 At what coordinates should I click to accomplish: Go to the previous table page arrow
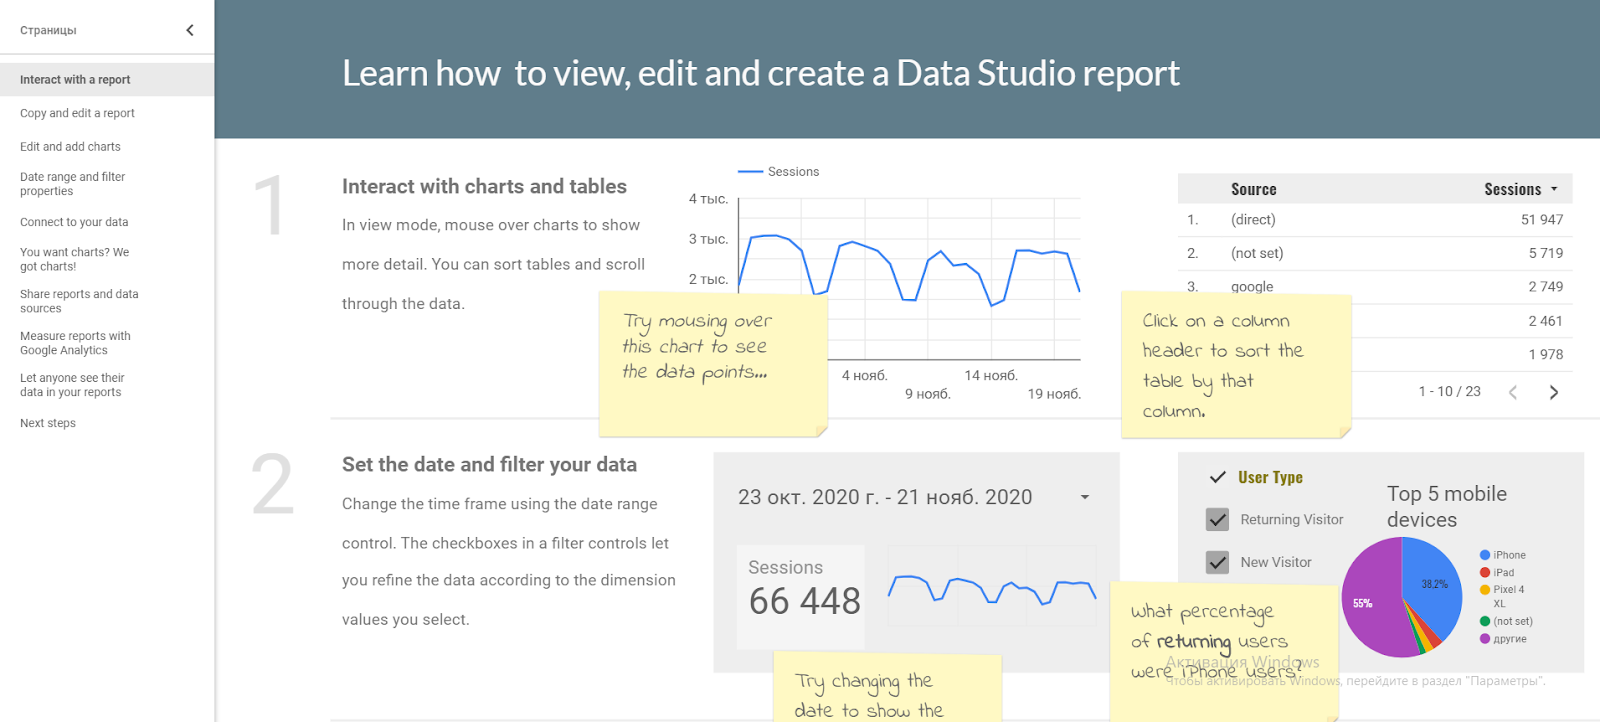(1513, 392)
